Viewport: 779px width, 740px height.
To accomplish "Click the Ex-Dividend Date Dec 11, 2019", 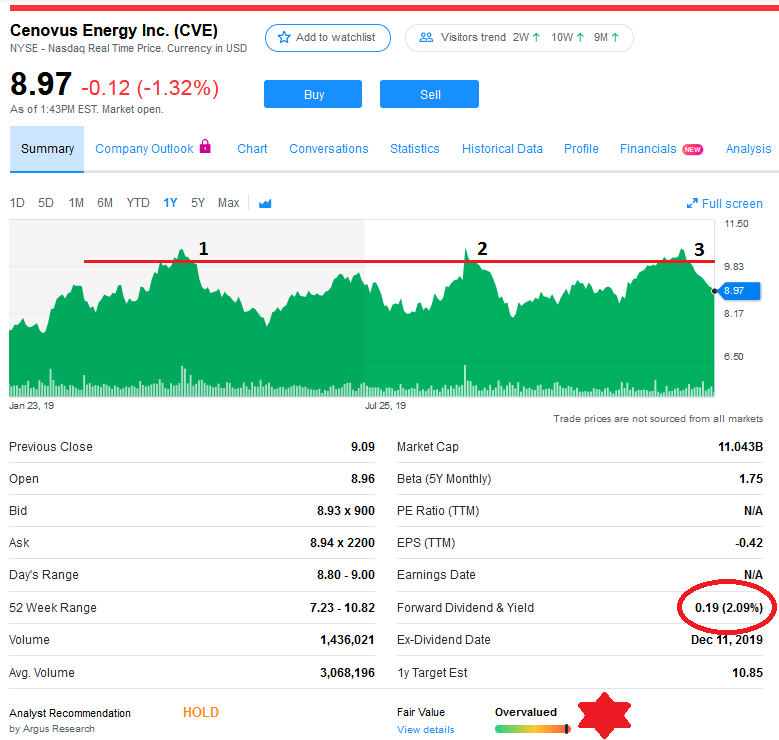I will [727, 640].
